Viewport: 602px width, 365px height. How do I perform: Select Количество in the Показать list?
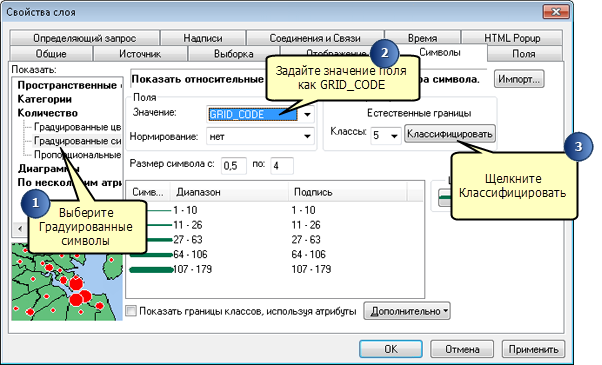point(48,113)
